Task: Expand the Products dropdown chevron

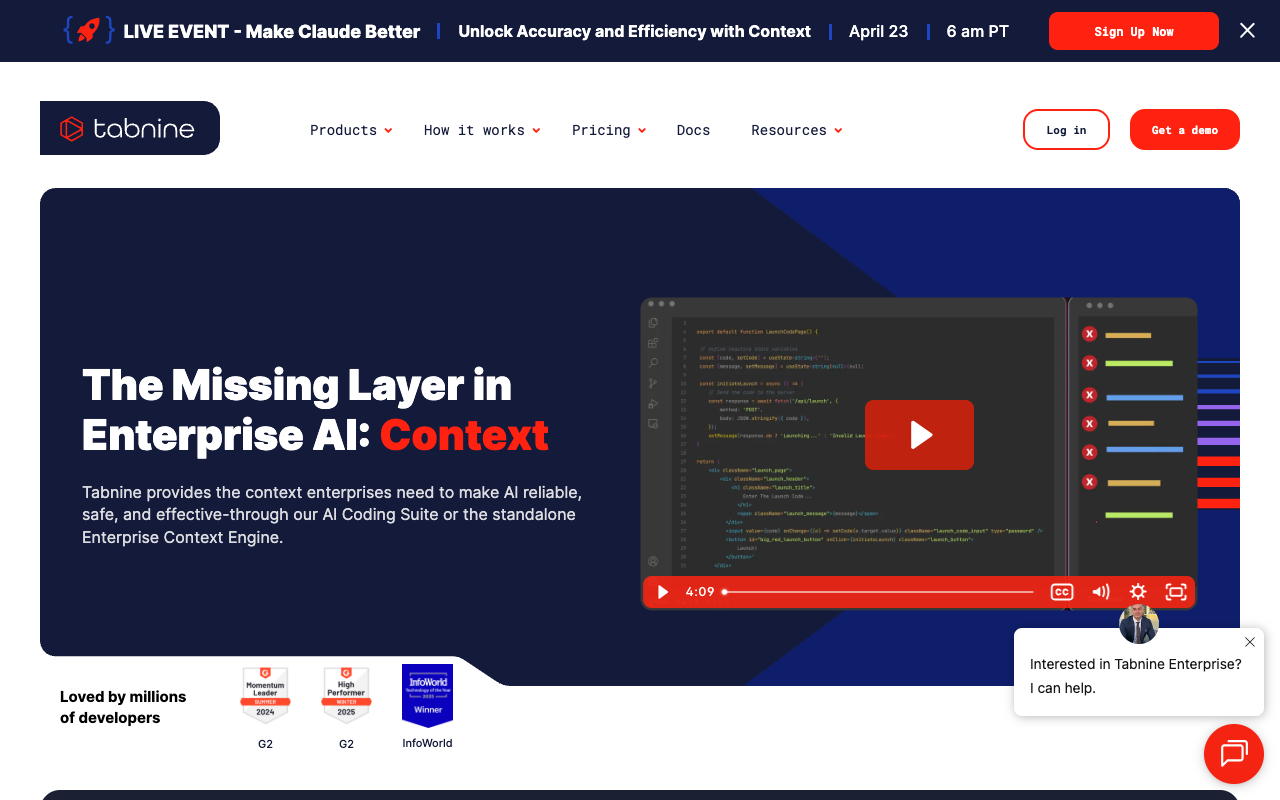Action: (x=388, y=130)
